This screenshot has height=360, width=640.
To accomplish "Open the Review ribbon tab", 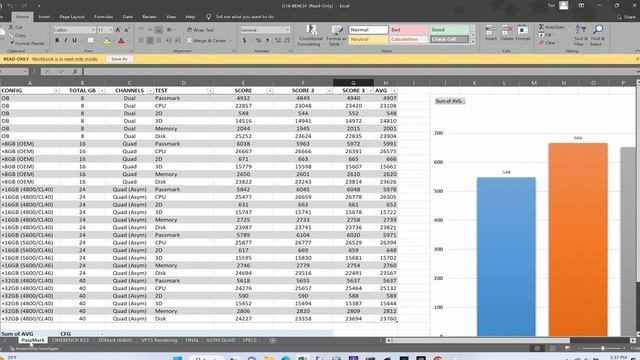I will pos(149,17).
